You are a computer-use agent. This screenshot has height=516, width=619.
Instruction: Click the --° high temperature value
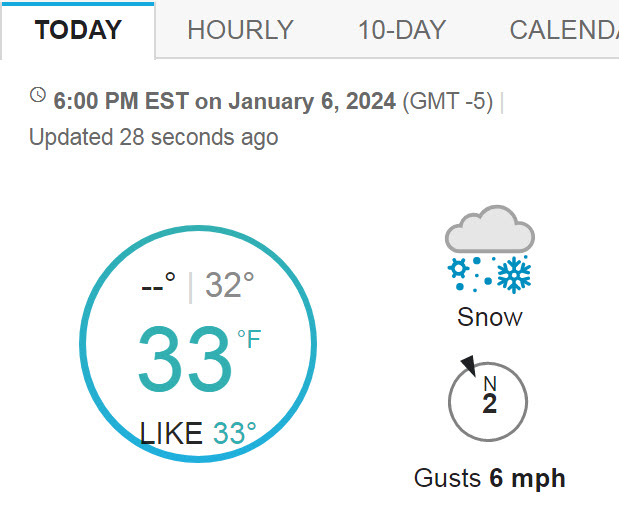[158, 285]
